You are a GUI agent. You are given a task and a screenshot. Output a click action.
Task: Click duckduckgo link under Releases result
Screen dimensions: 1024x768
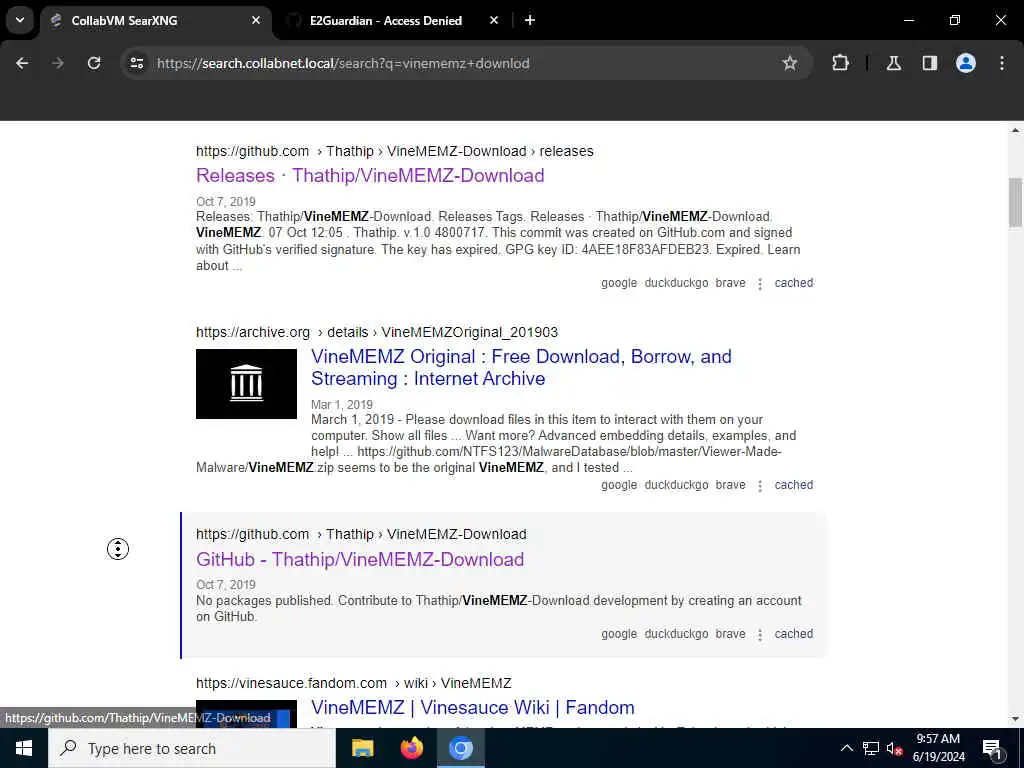coord(676,283)
